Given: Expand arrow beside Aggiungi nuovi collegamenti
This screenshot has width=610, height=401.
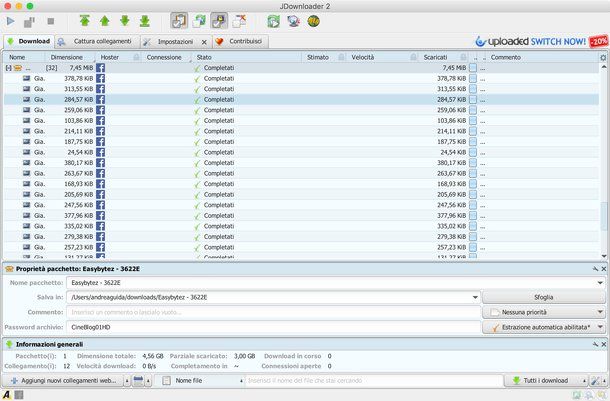Looking at the screenshot, I should click(x=127, y=381).
